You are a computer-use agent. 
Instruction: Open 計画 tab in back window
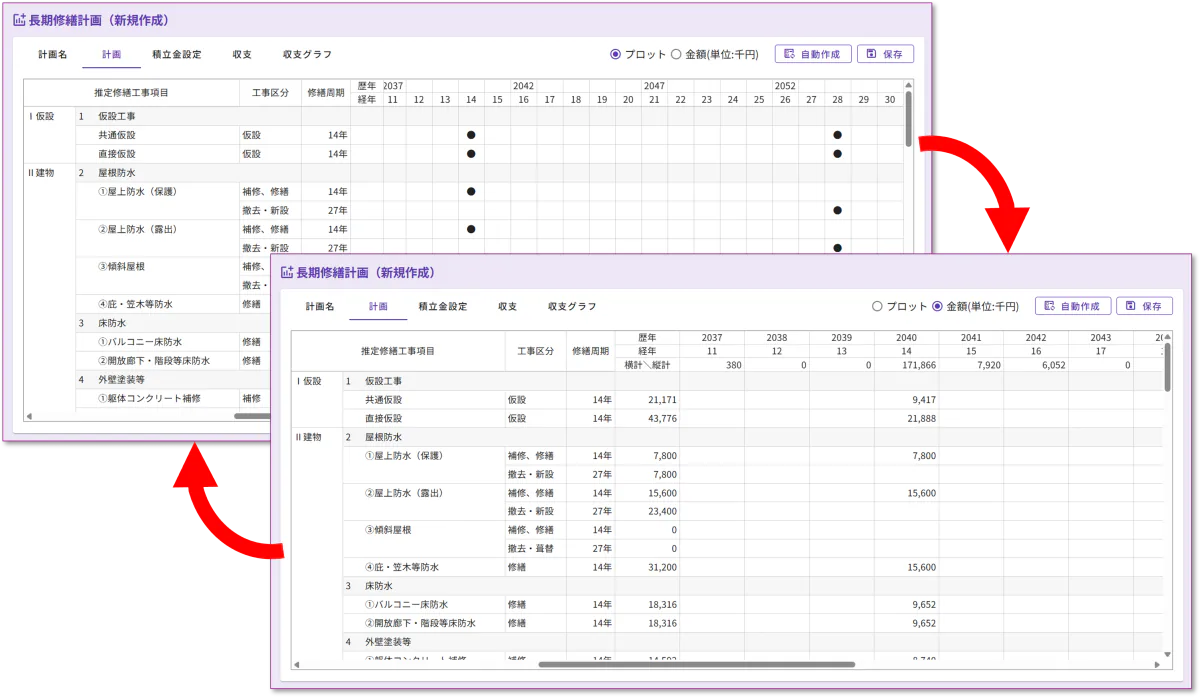(112, 54)
